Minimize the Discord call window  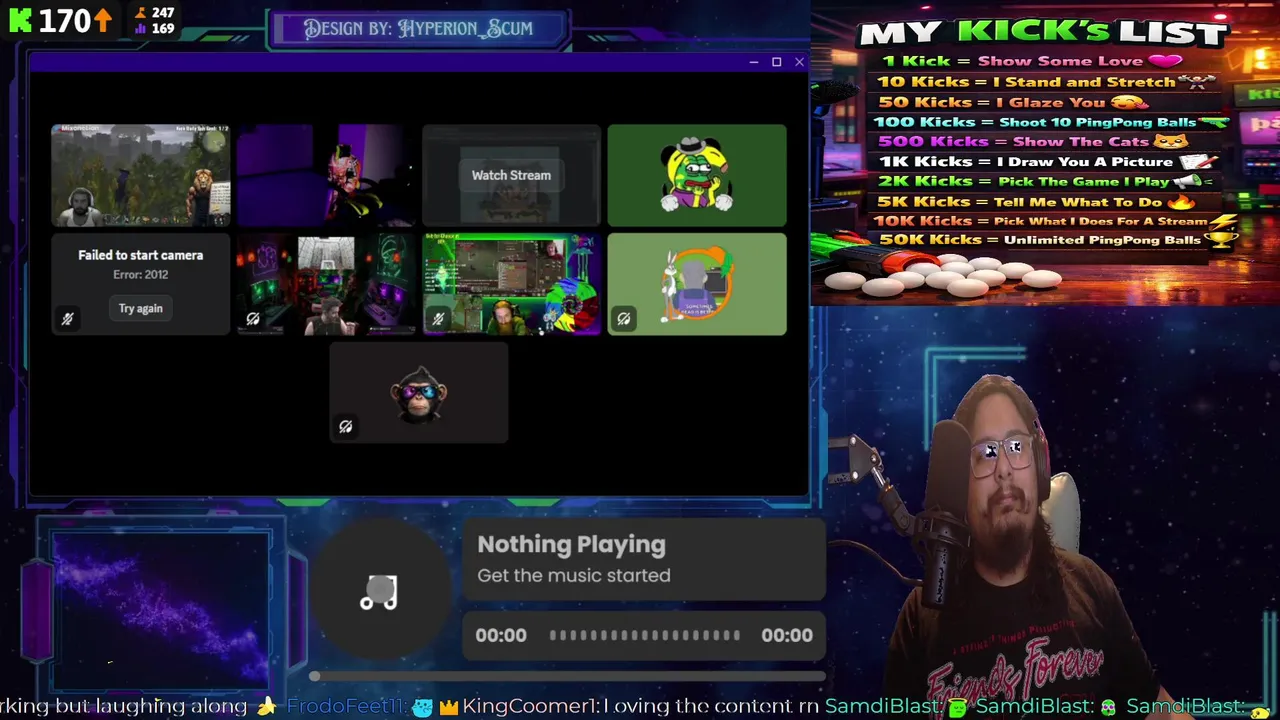pyautogui.click(x=753, y=62)
